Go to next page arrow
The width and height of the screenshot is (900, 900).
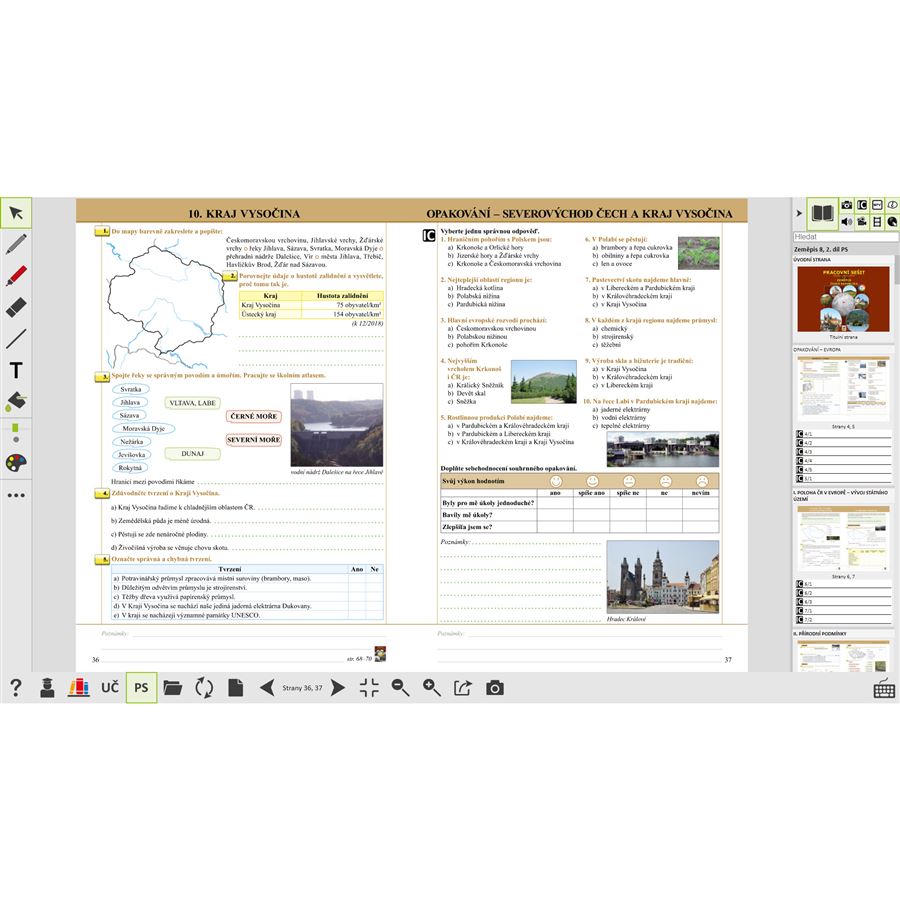coord(338,687)
